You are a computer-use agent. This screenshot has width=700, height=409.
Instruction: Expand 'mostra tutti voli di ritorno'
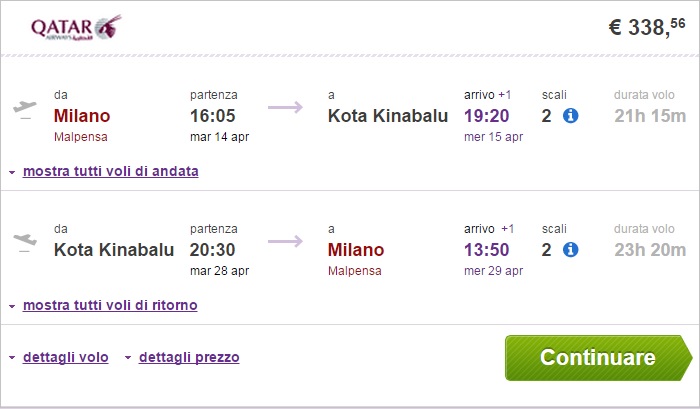coord(110,305)
